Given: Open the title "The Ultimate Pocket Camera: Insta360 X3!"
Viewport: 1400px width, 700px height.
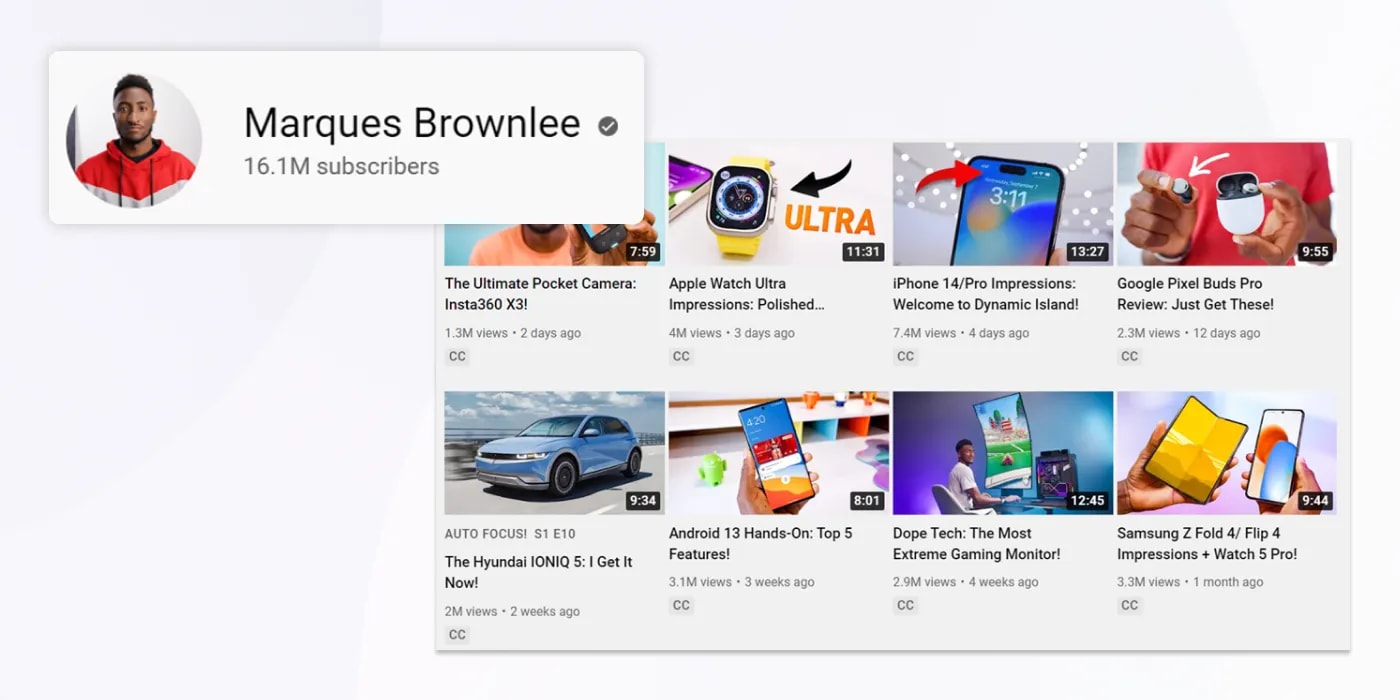Looking at the screenshot, I should (540, 294).
